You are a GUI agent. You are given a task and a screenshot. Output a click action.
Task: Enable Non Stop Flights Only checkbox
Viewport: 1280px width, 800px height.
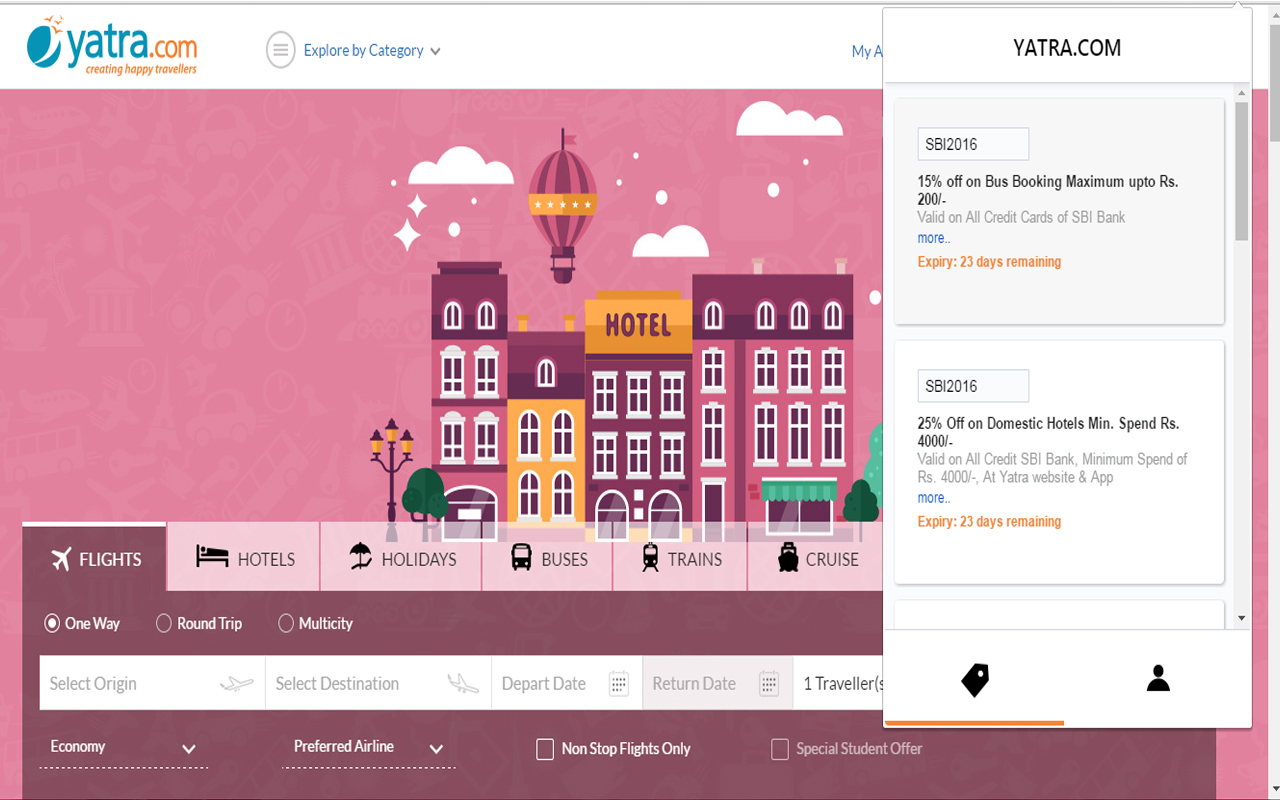[x=545, y=749]
